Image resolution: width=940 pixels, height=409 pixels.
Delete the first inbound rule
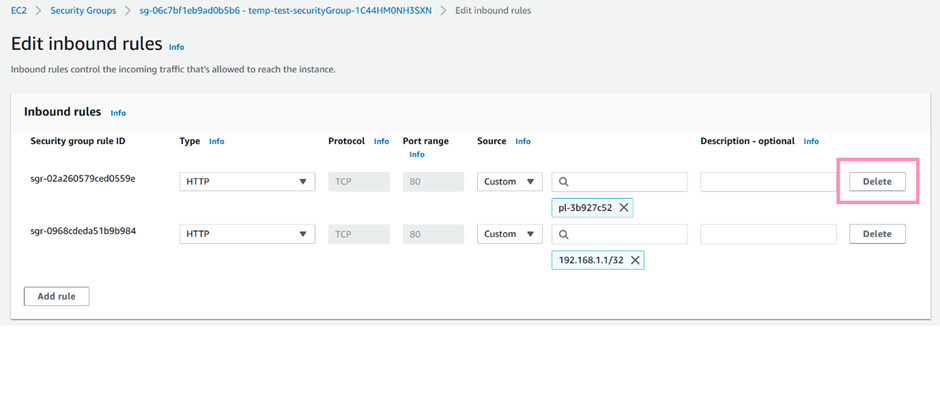point(877,182)
